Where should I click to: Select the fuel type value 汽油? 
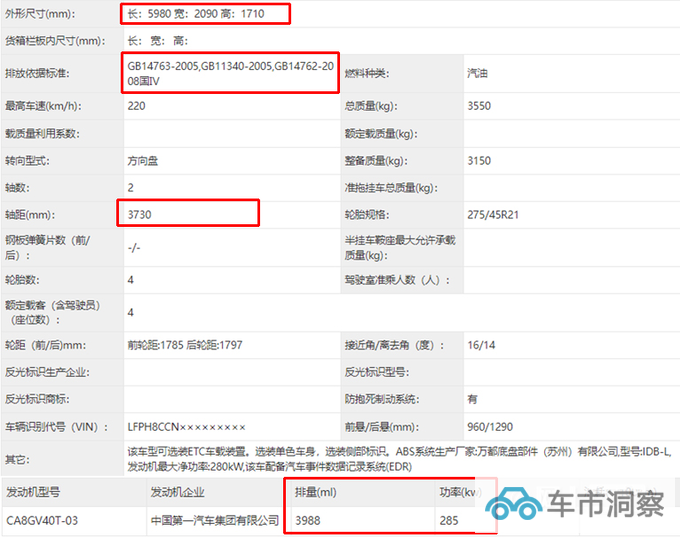(477, 73)
